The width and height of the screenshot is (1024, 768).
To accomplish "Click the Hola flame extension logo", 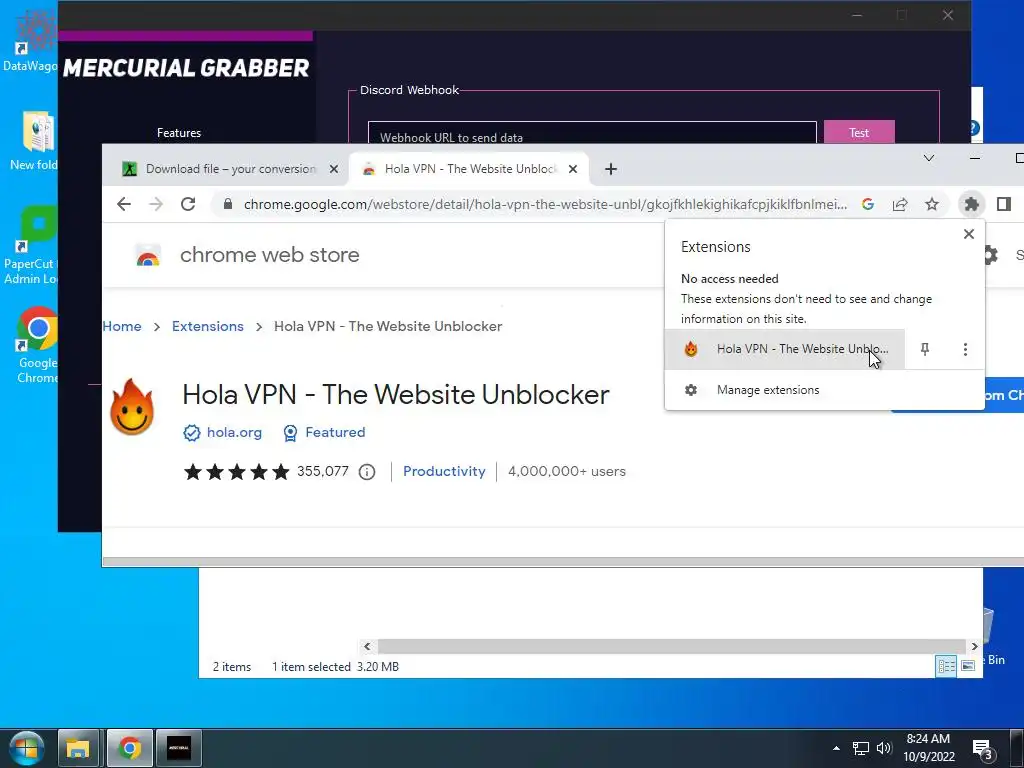I will coord(133,408).
